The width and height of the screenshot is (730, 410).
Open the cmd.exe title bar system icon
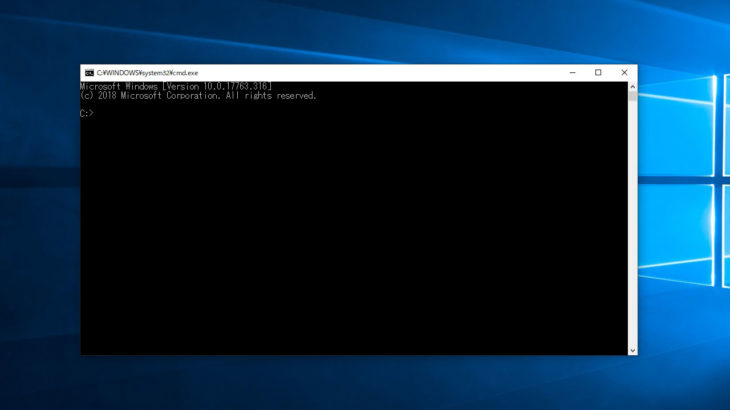click(89, 73)
